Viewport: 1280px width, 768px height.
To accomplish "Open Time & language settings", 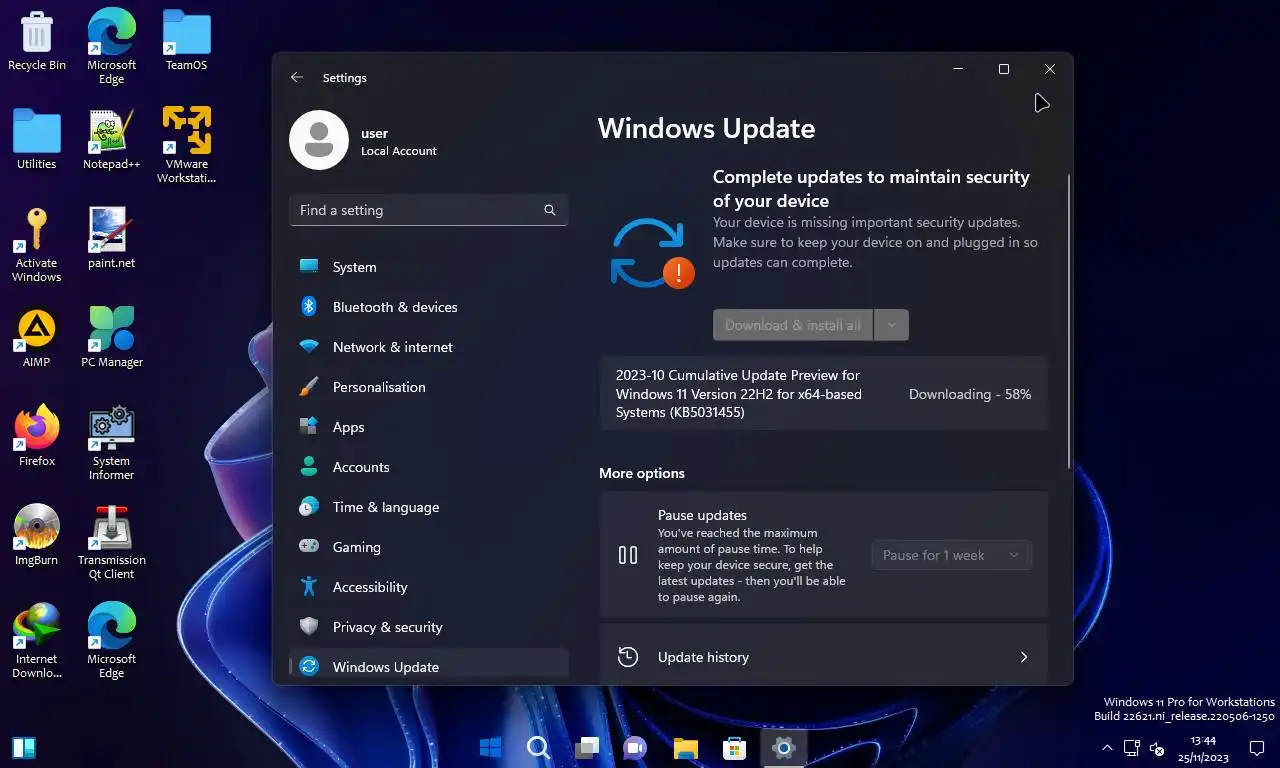I will [429, 507].
